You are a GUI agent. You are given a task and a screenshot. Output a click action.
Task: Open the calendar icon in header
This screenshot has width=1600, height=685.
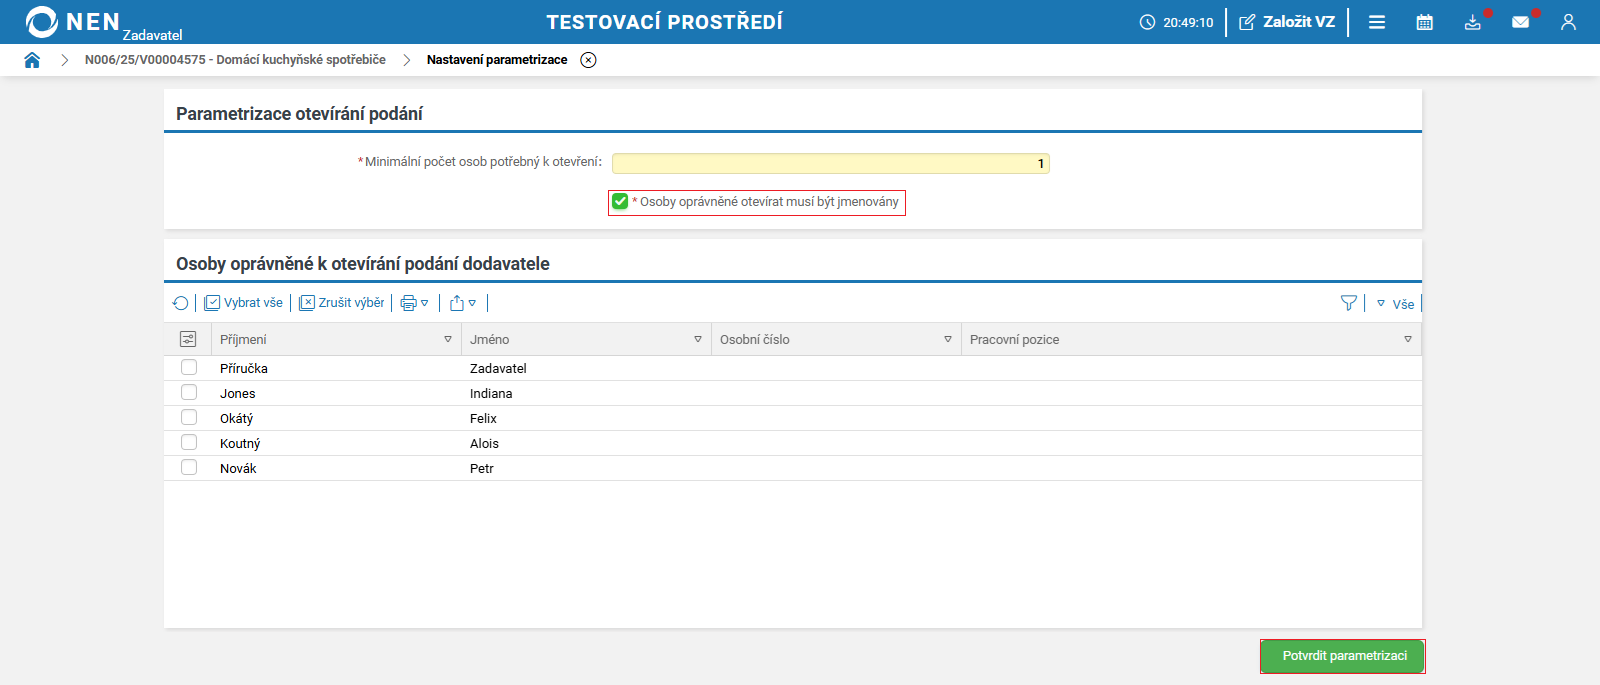coord(1425,22)
